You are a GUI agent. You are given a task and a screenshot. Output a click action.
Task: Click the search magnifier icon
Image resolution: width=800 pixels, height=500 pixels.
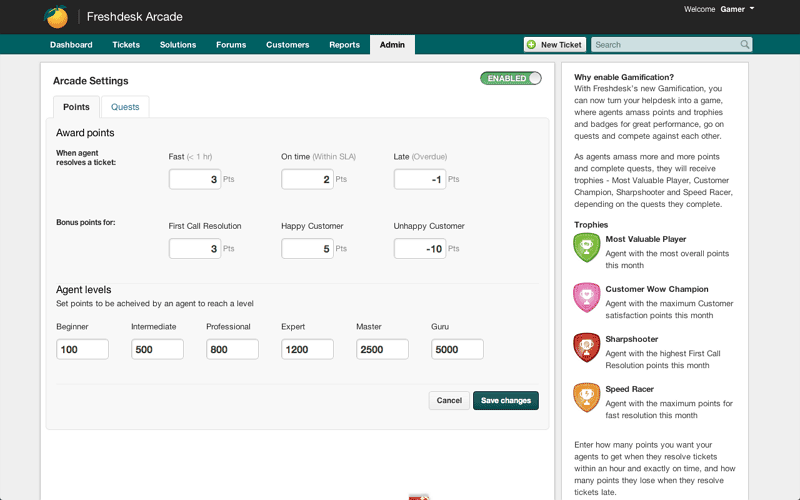pyautogui.click(x=744, y=44)
